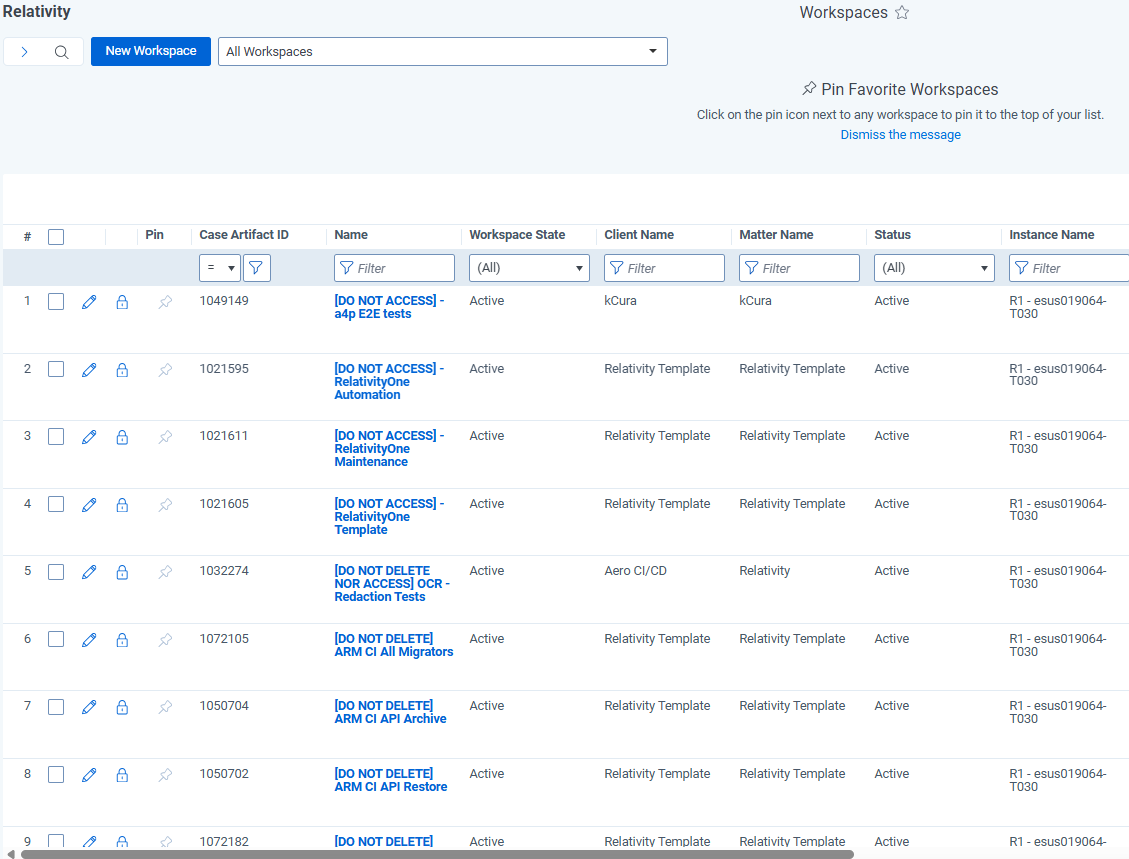Click the lock icon for a4p E2E tests row
1129x859 pixels.
point(122,302)
